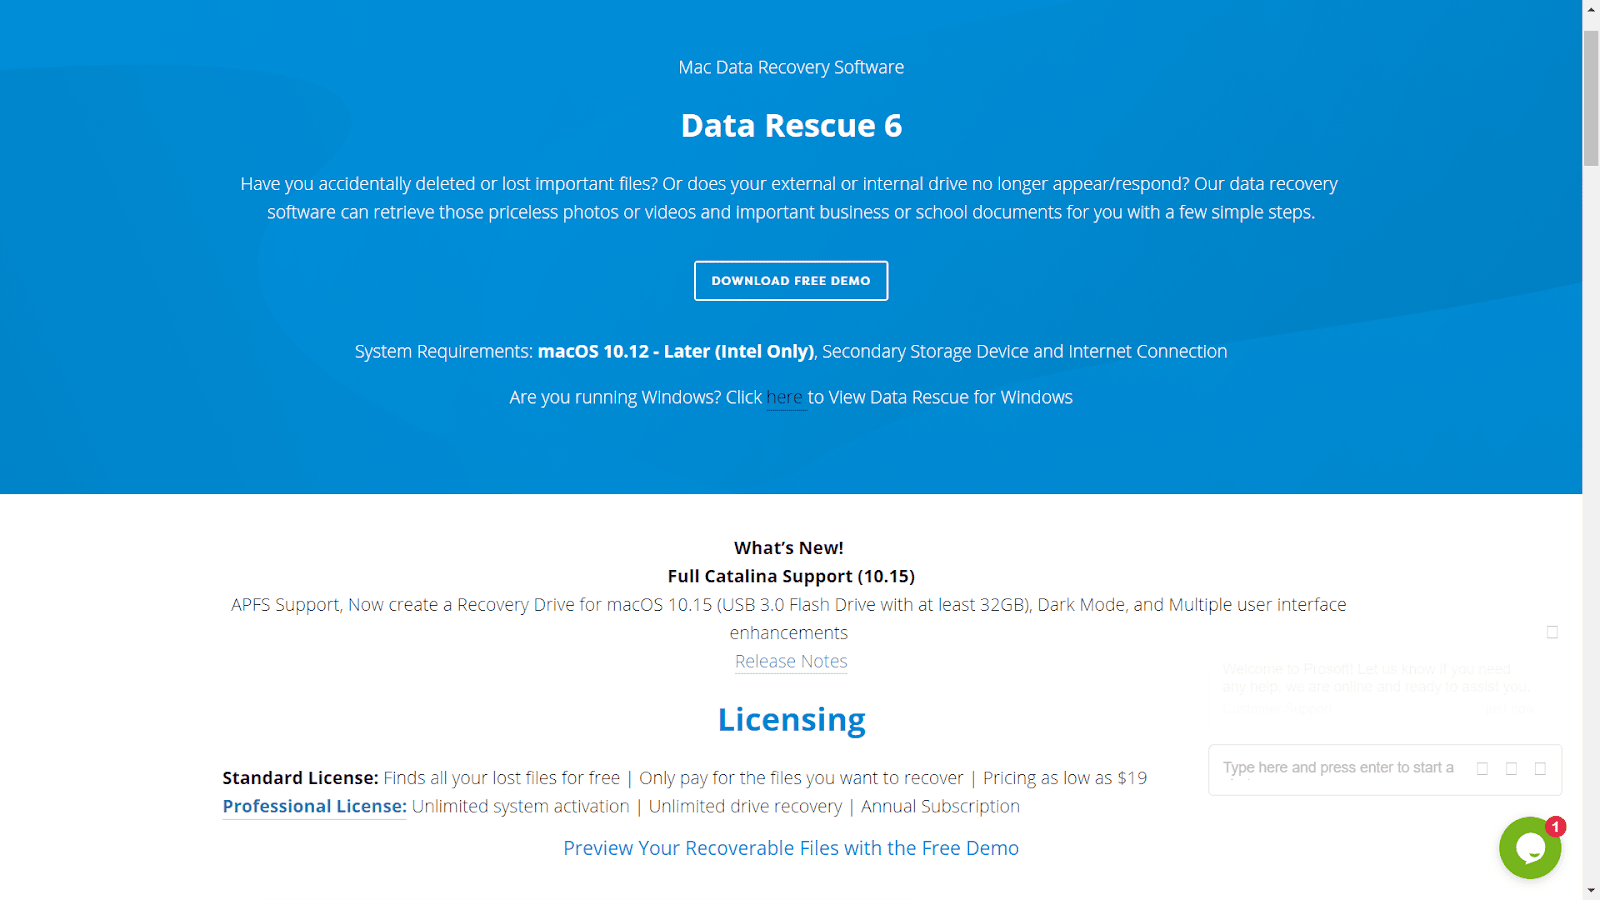
Task: Click the 'Mac Data Recovery Software' subtitle
Action: click(791, 67)
